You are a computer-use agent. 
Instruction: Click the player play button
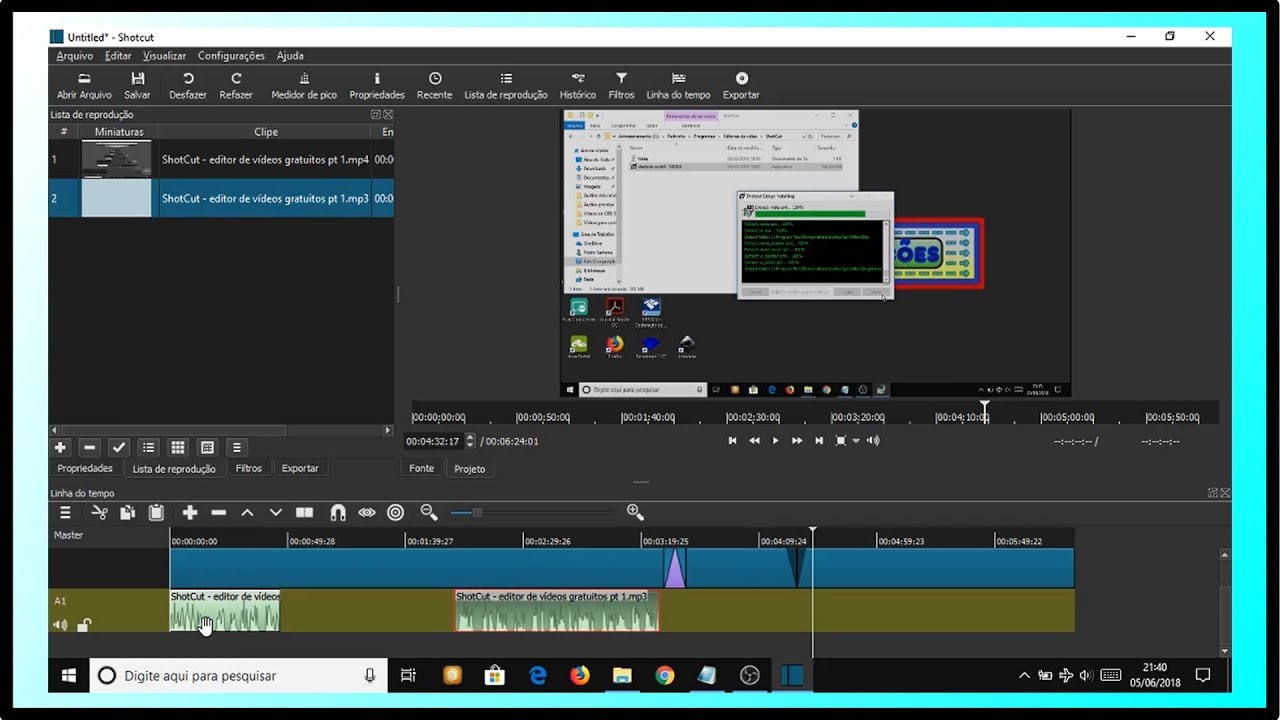click(775, 441)
